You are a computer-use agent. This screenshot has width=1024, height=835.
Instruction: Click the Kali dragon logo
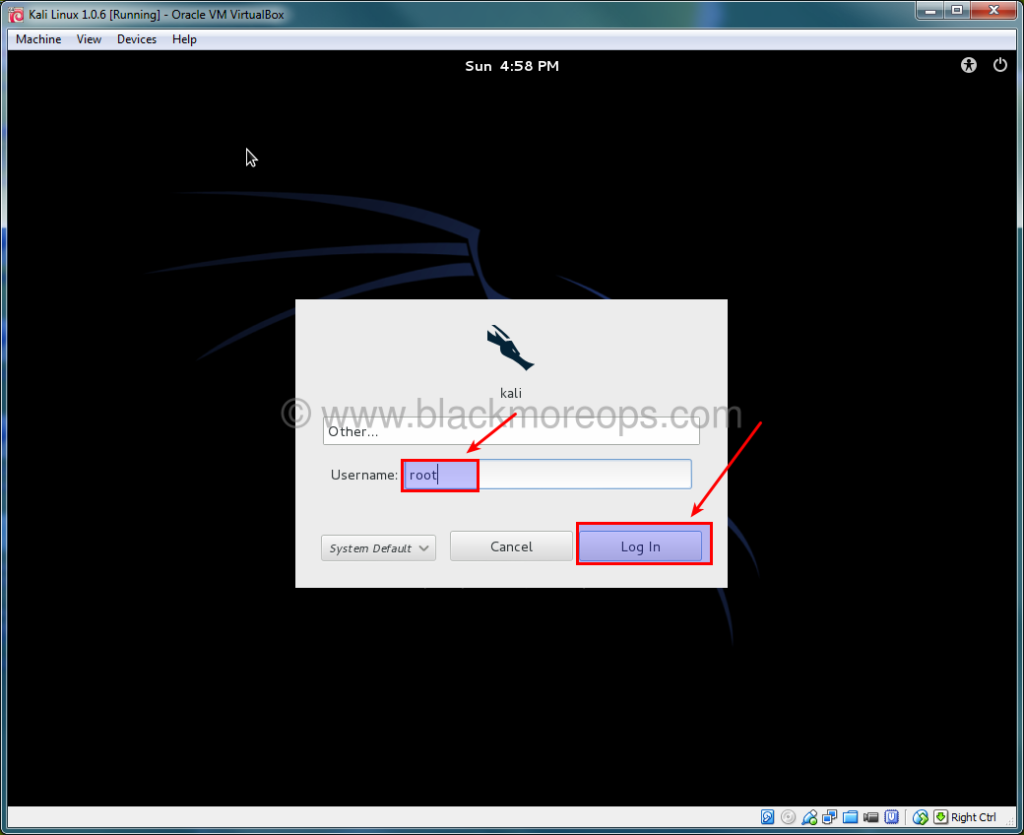(510, 347)
